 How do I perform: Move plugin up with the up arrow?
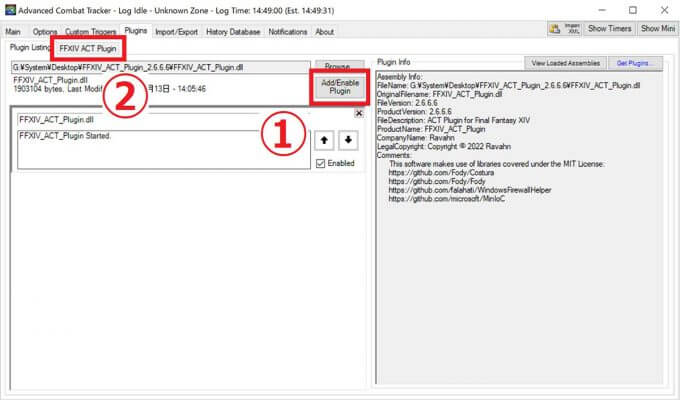point(324,141)
